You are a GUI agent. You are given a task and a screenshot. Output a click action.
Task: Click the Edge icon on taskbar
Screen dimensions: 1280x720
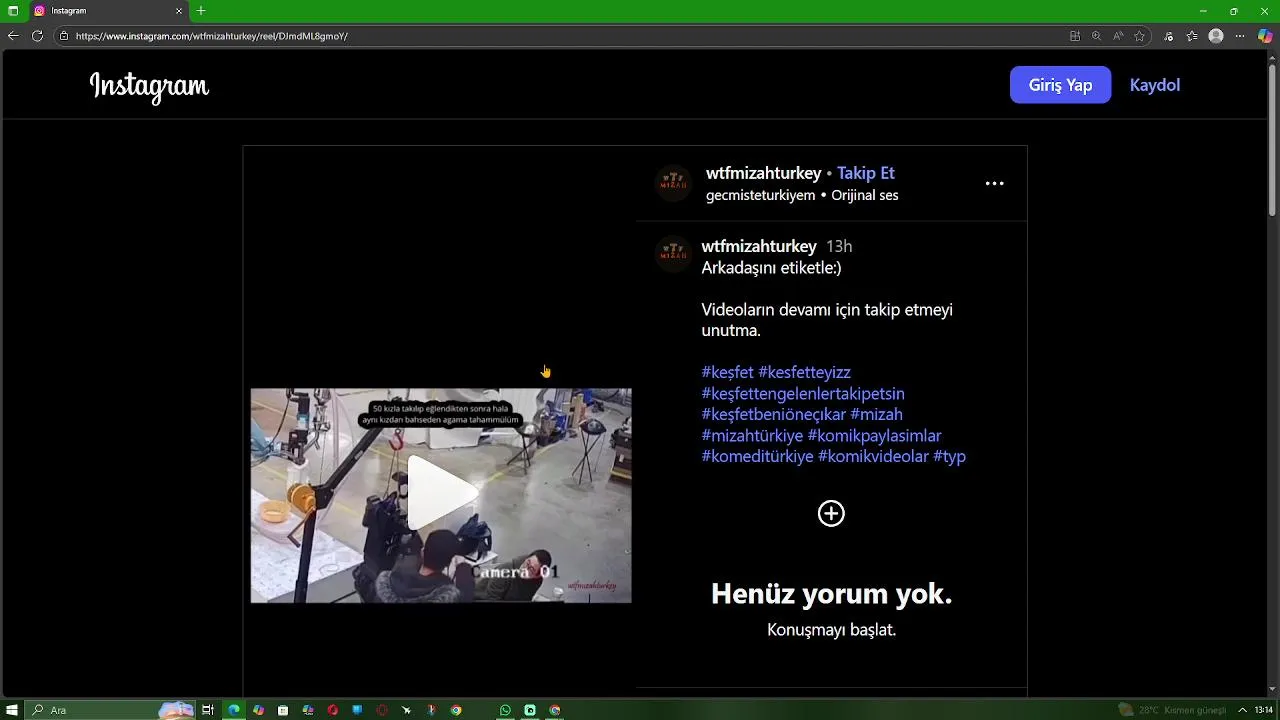(234, 710)
